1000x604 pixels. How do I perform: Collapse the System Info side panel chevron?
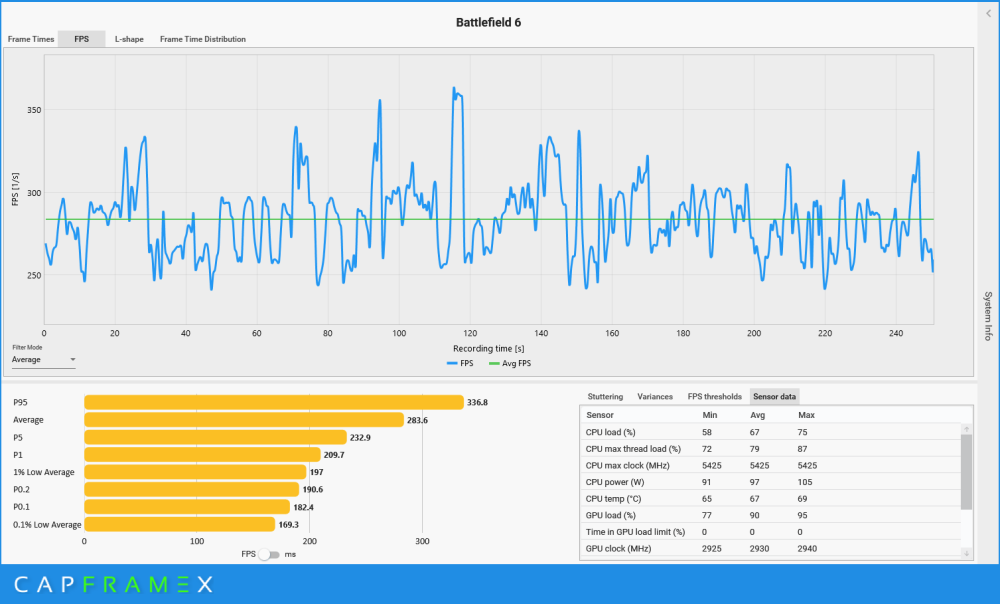pos(989,13)
